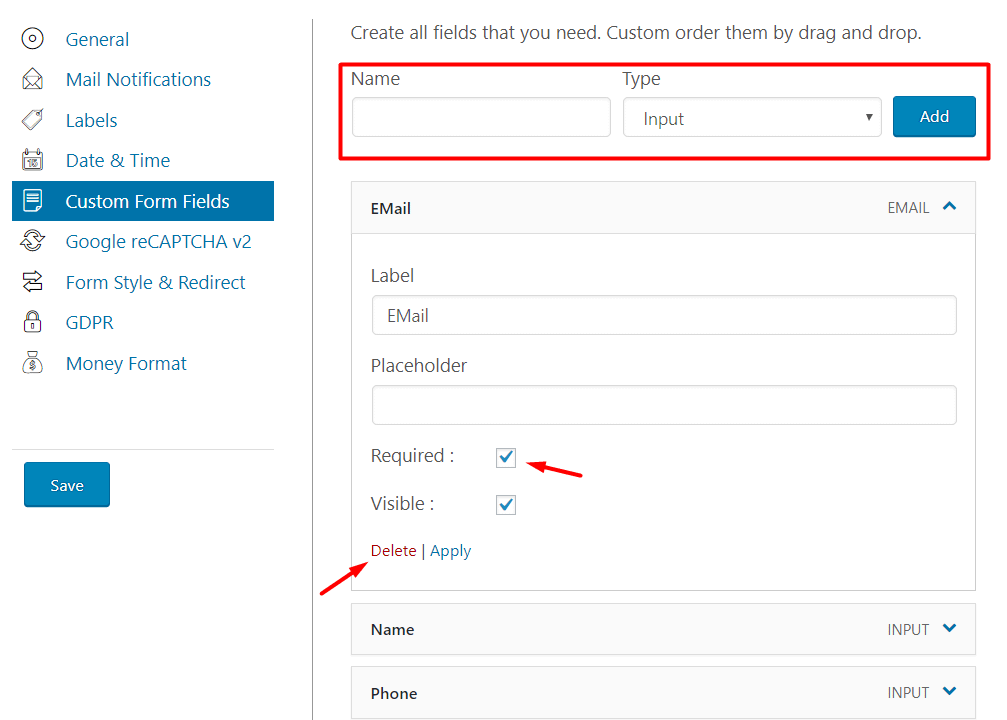Click the Money Format money bag icon
The width and height of the screenshot is (1007, 720).
pyautogui.click(x=33, y=363)
